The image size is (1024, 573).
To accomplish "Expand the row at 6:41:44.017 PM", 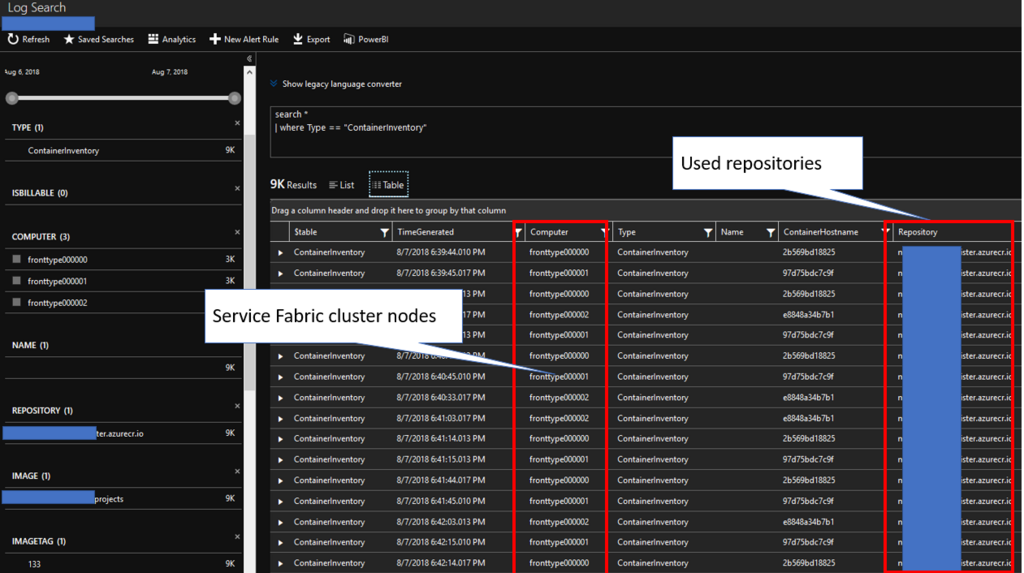I will [x=280, y=481].
